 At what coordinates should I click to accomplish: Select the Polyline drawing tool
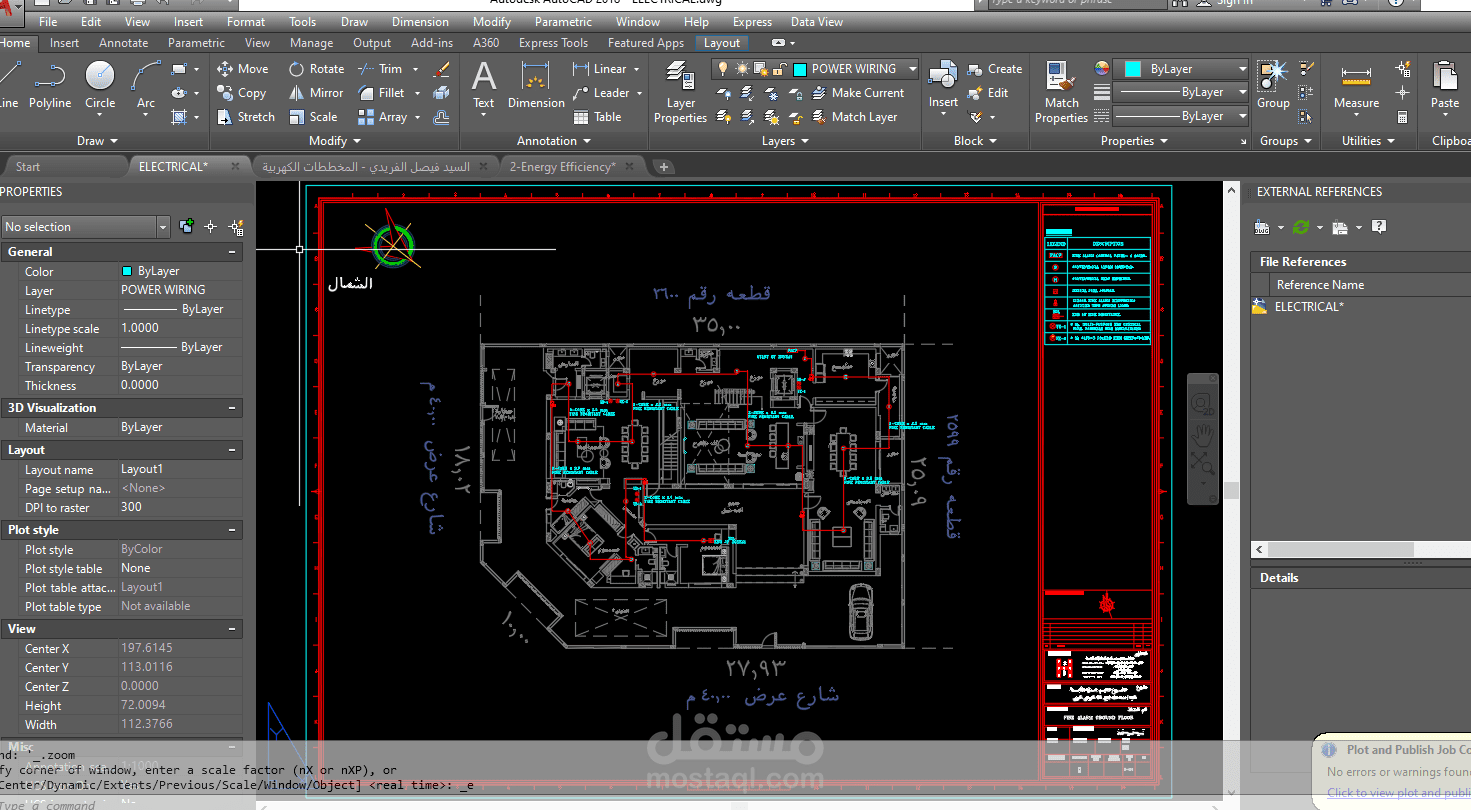click(50, 85)
